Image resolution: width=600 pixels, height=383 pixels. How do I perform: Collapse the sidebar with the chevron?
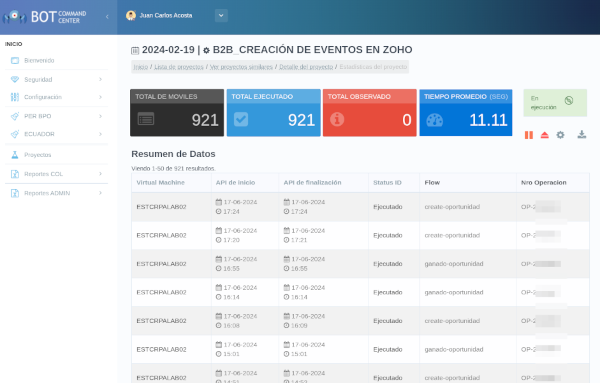(x=107, y=17)
